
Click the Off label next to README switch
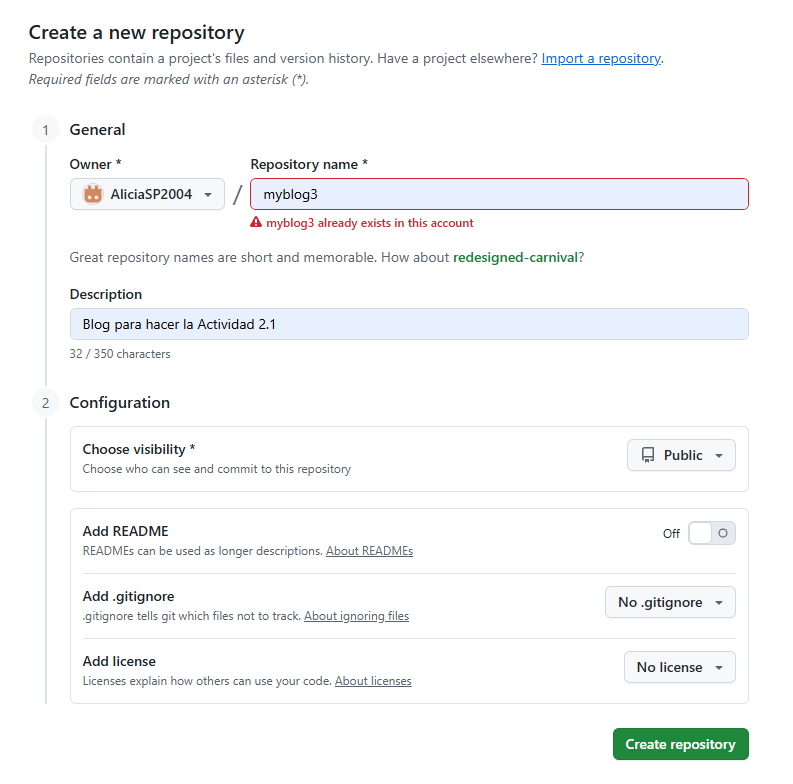point(671,534)
